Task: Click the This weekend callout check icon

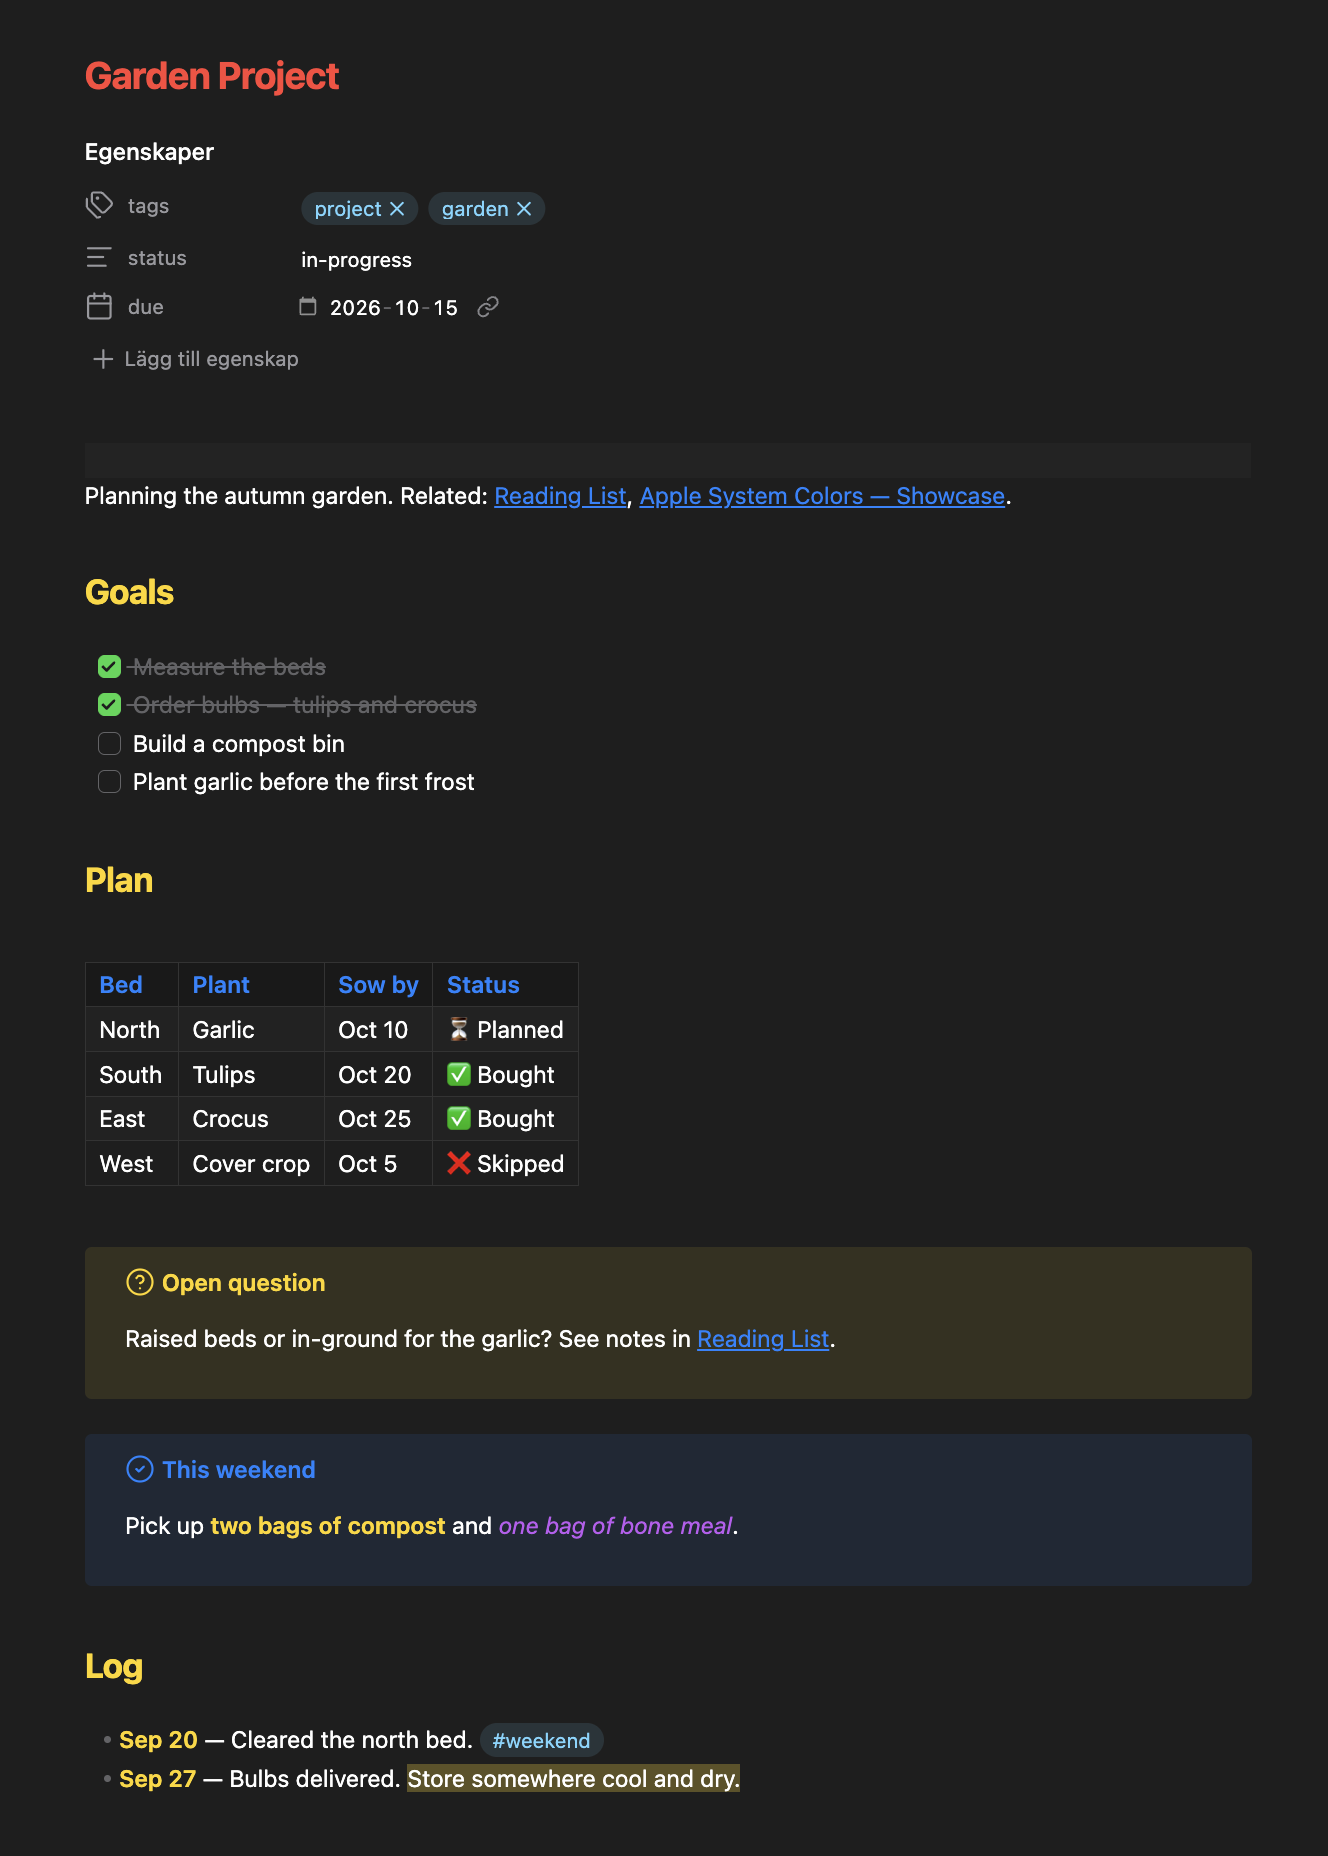Action: tap(140, 1469)
